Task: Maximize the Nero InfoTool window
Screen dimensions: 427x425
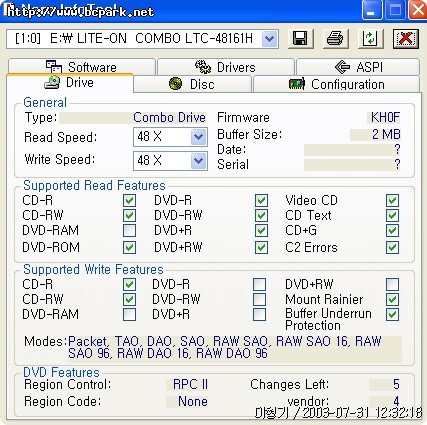Action: click(x=395, y=10)
